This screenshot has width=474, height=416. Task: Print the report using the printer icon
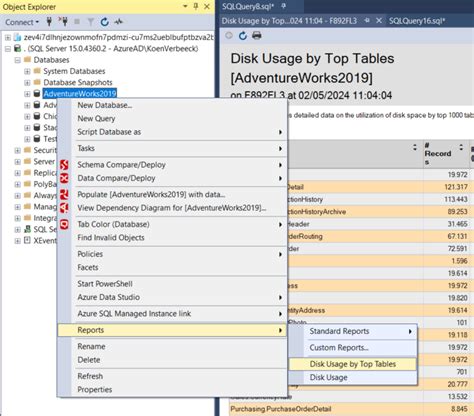tap(257, 35)
